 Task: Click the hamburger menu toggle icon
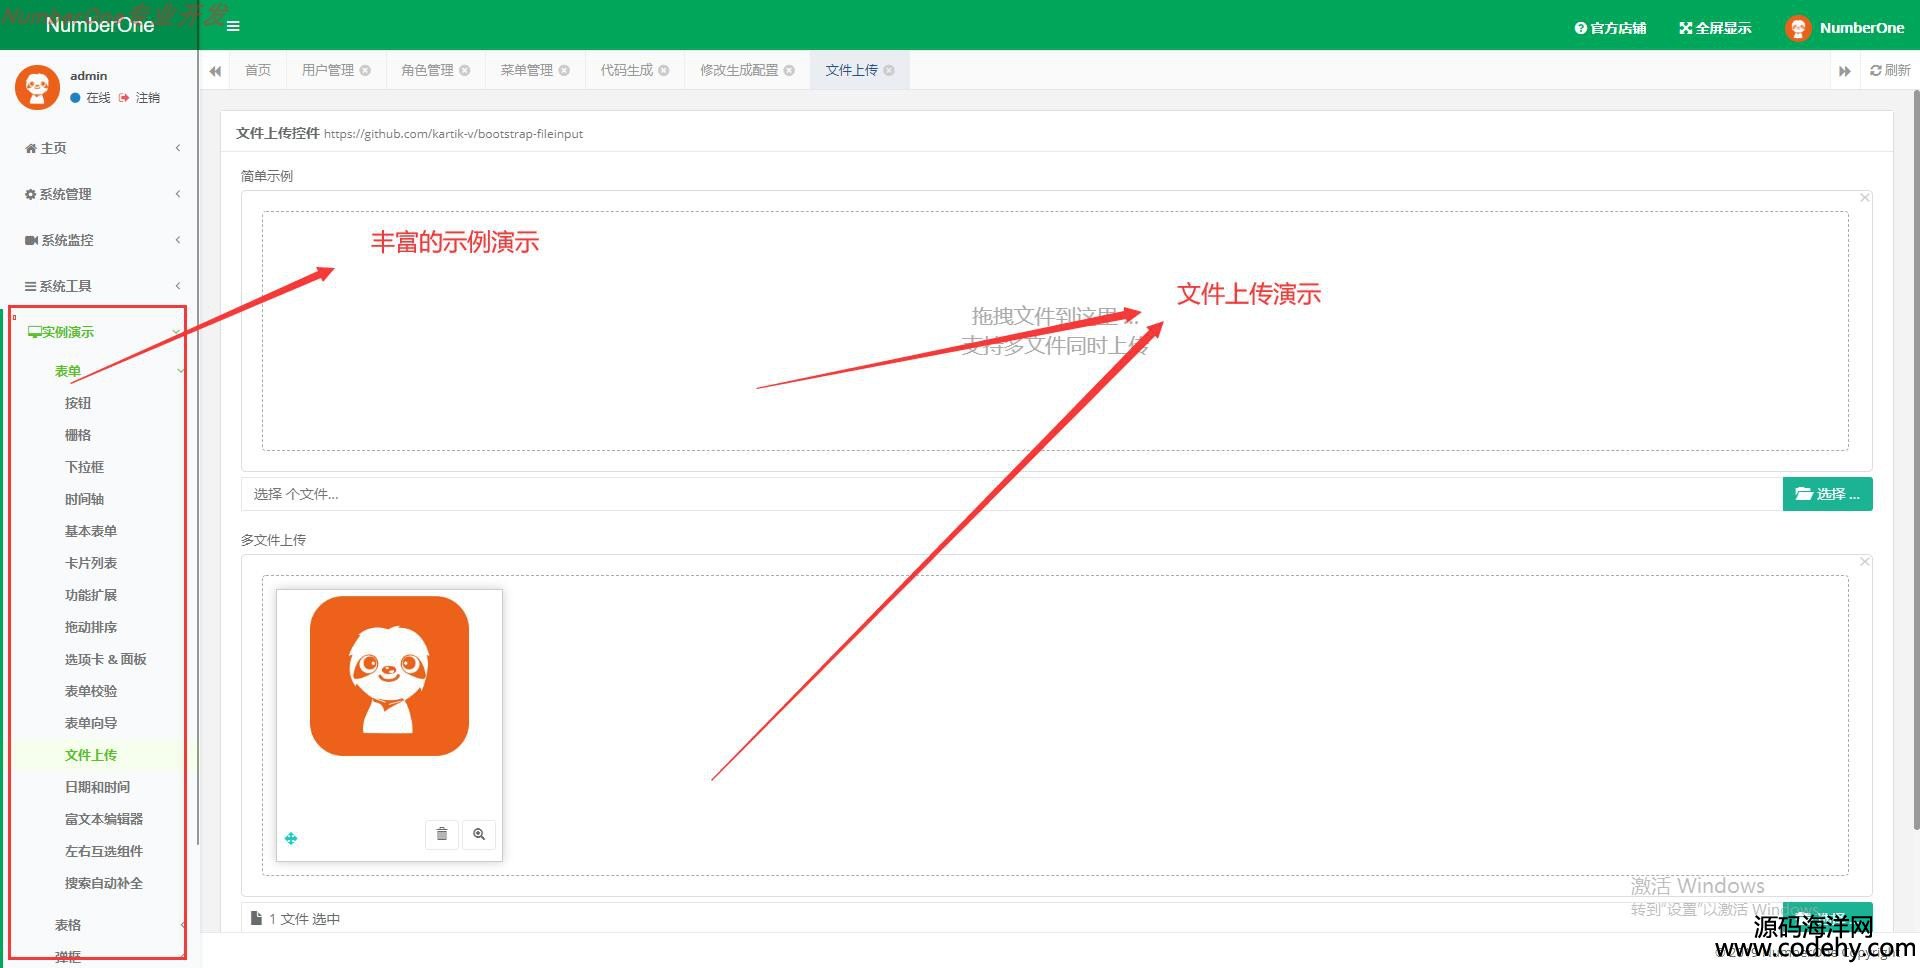(x=233, y=26)
